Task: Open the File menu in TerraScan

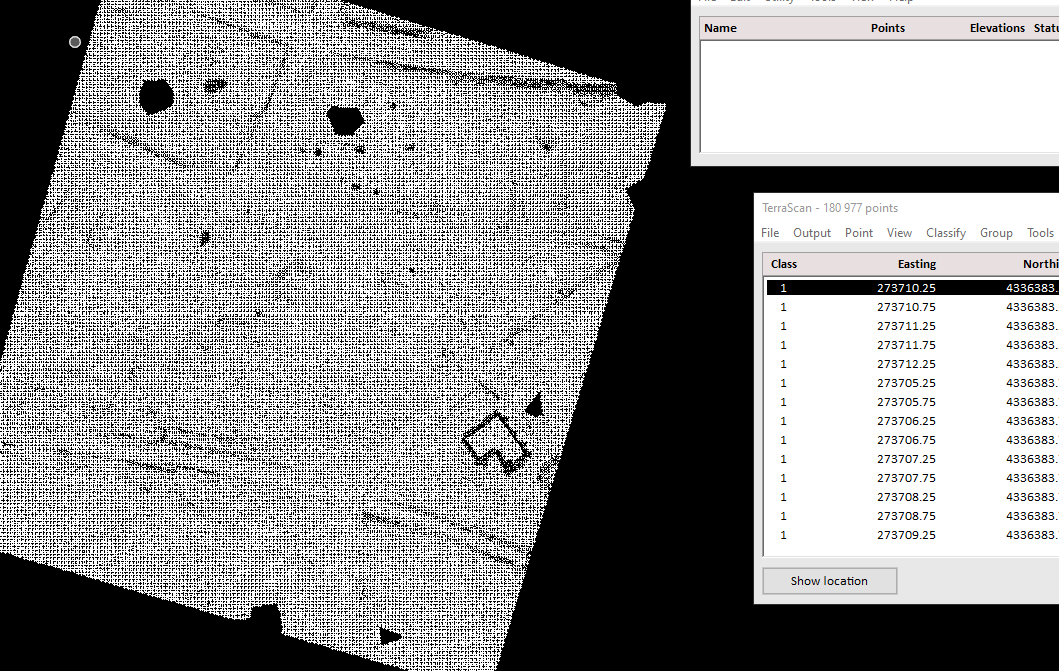Action: tap(770, 232)
